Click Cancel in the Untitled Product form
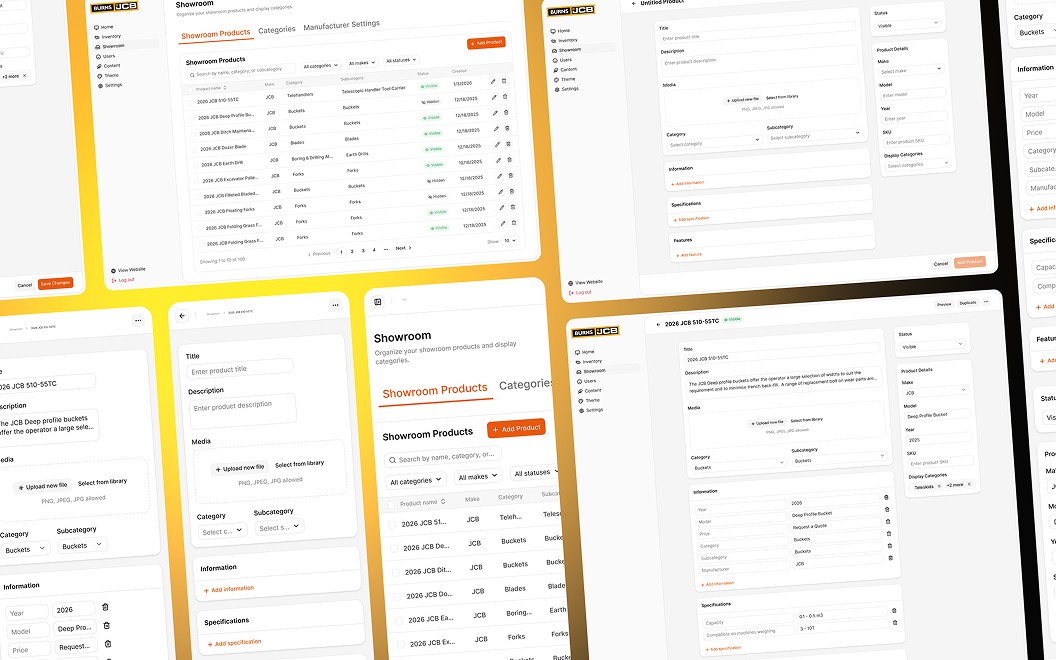Image resolution: width=1056 pixels, height=660 pixels. [x=941, y=263]
